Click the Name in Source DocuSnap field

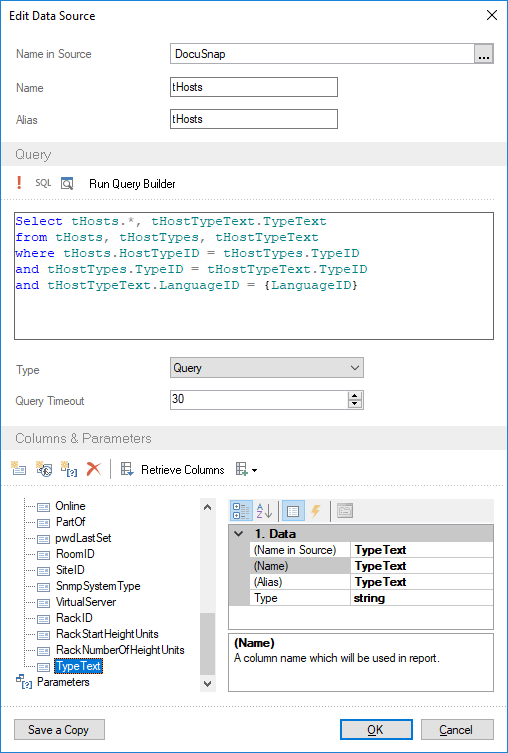[322, 54]
